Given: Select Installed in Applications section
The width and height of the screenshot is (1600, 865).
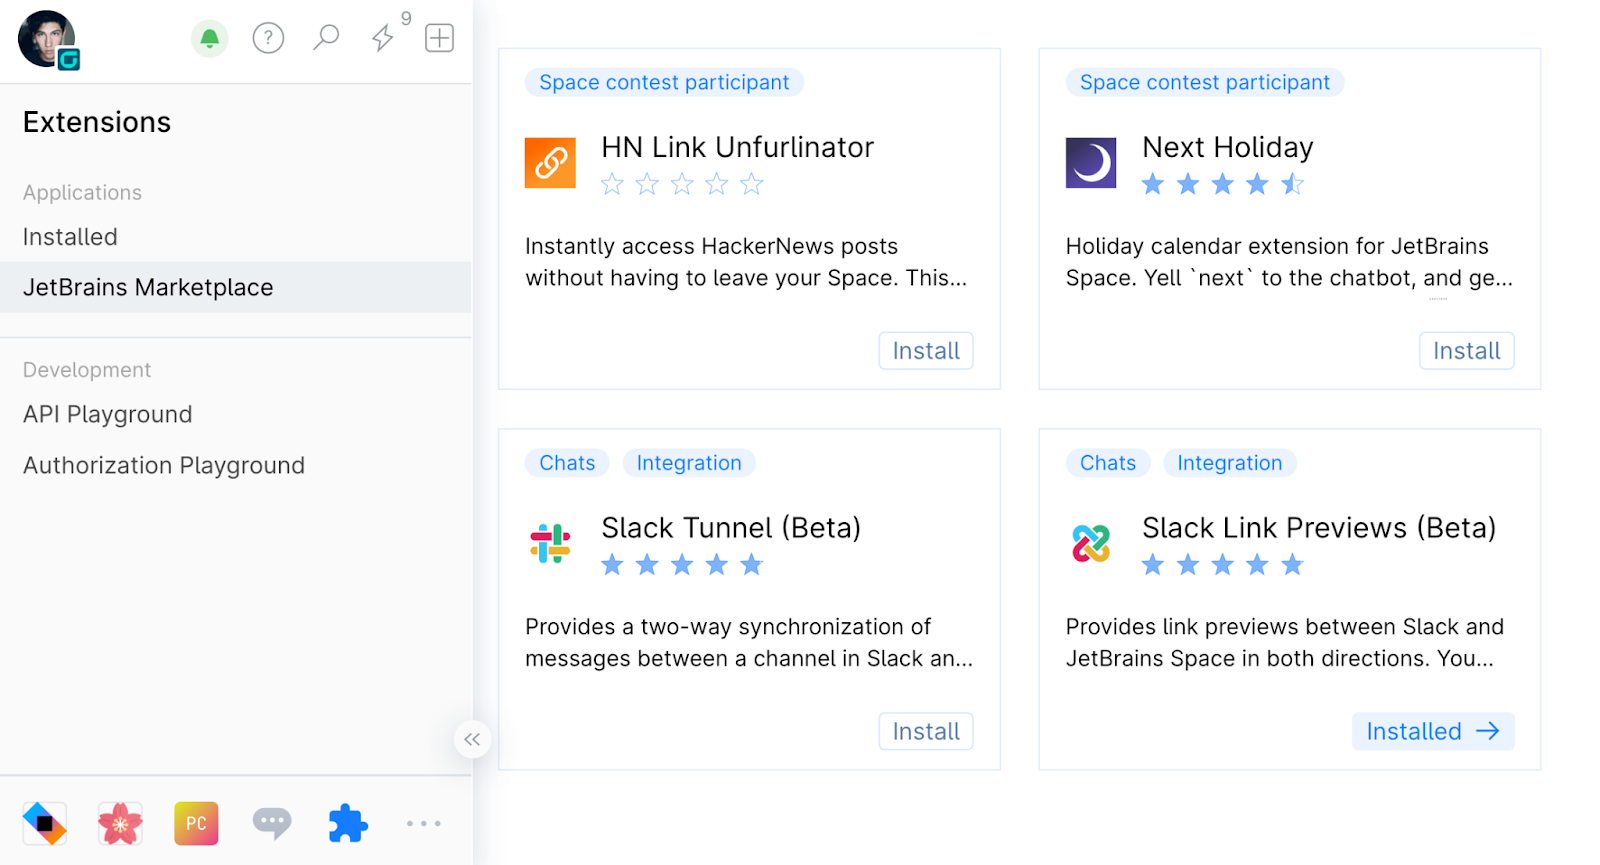Looking at the screenshot, I should (70, 237).
